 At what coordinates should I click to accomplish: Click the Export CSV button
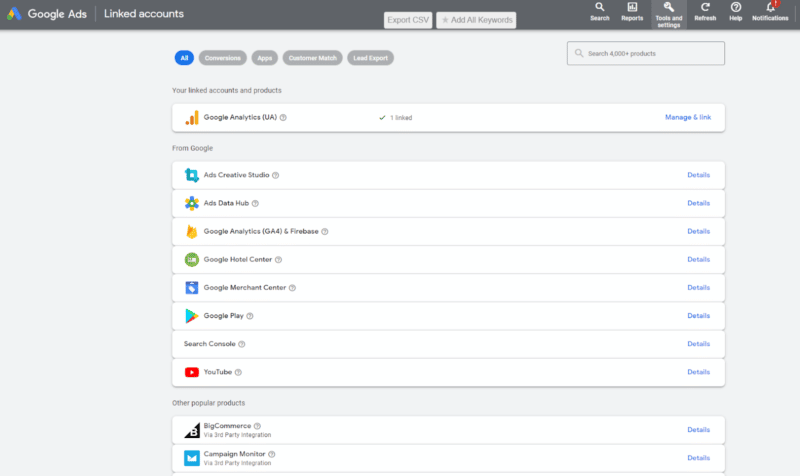(x=408, y=20)
